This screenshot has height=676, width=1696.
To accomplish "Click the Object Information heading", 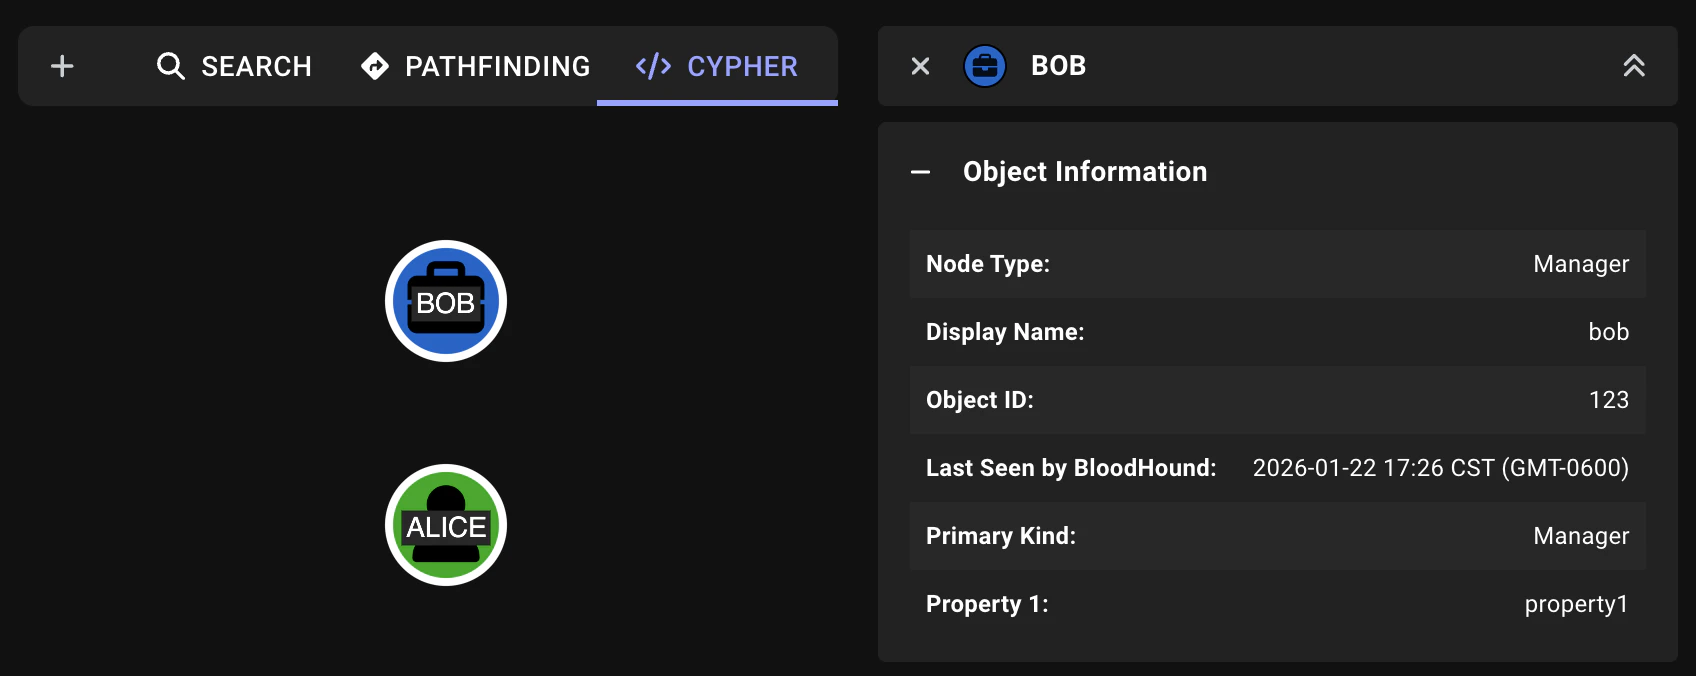I will (1085, 171).
